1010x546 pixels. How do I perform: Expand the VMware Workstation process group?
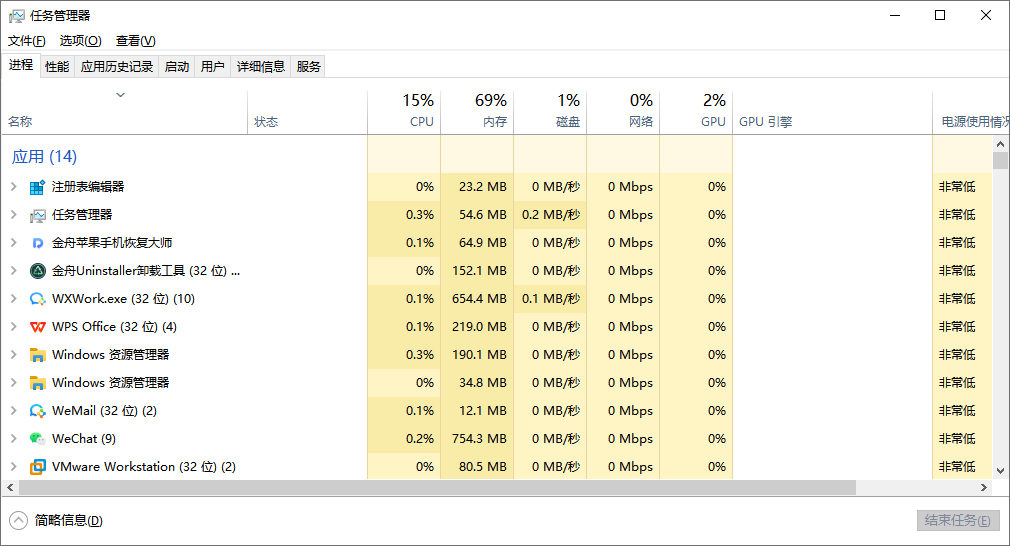tap(14, 467)
